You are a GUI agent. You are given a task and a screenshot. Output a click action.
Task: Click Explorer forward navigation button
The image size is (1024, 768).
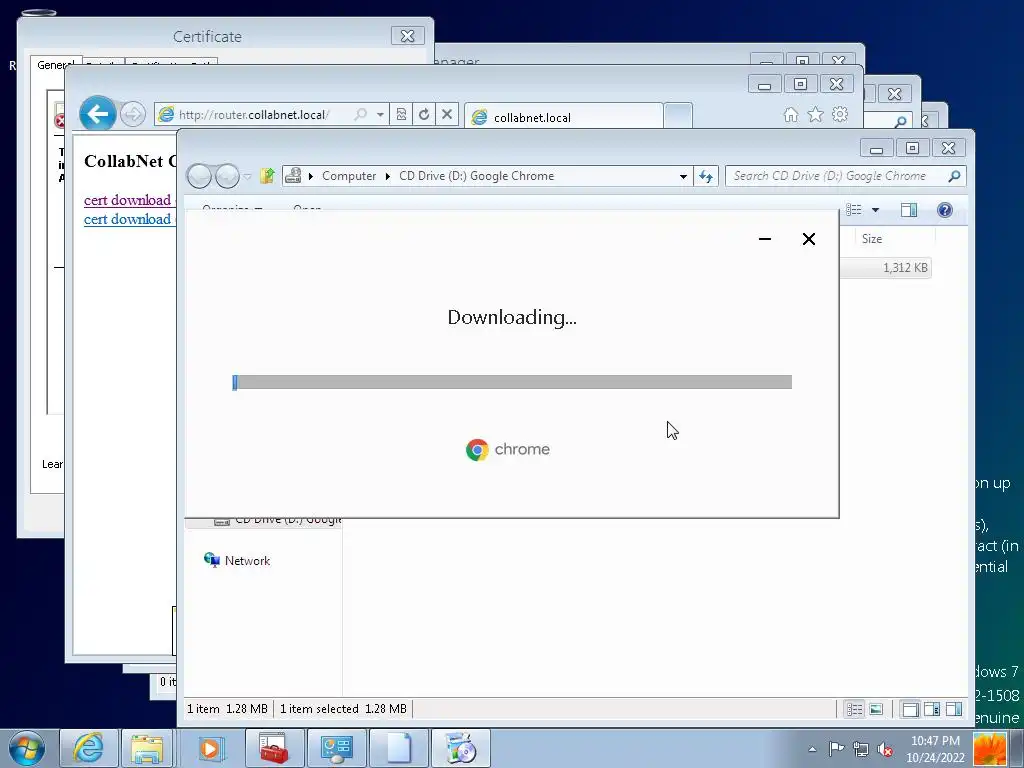[x=227, y=176]
